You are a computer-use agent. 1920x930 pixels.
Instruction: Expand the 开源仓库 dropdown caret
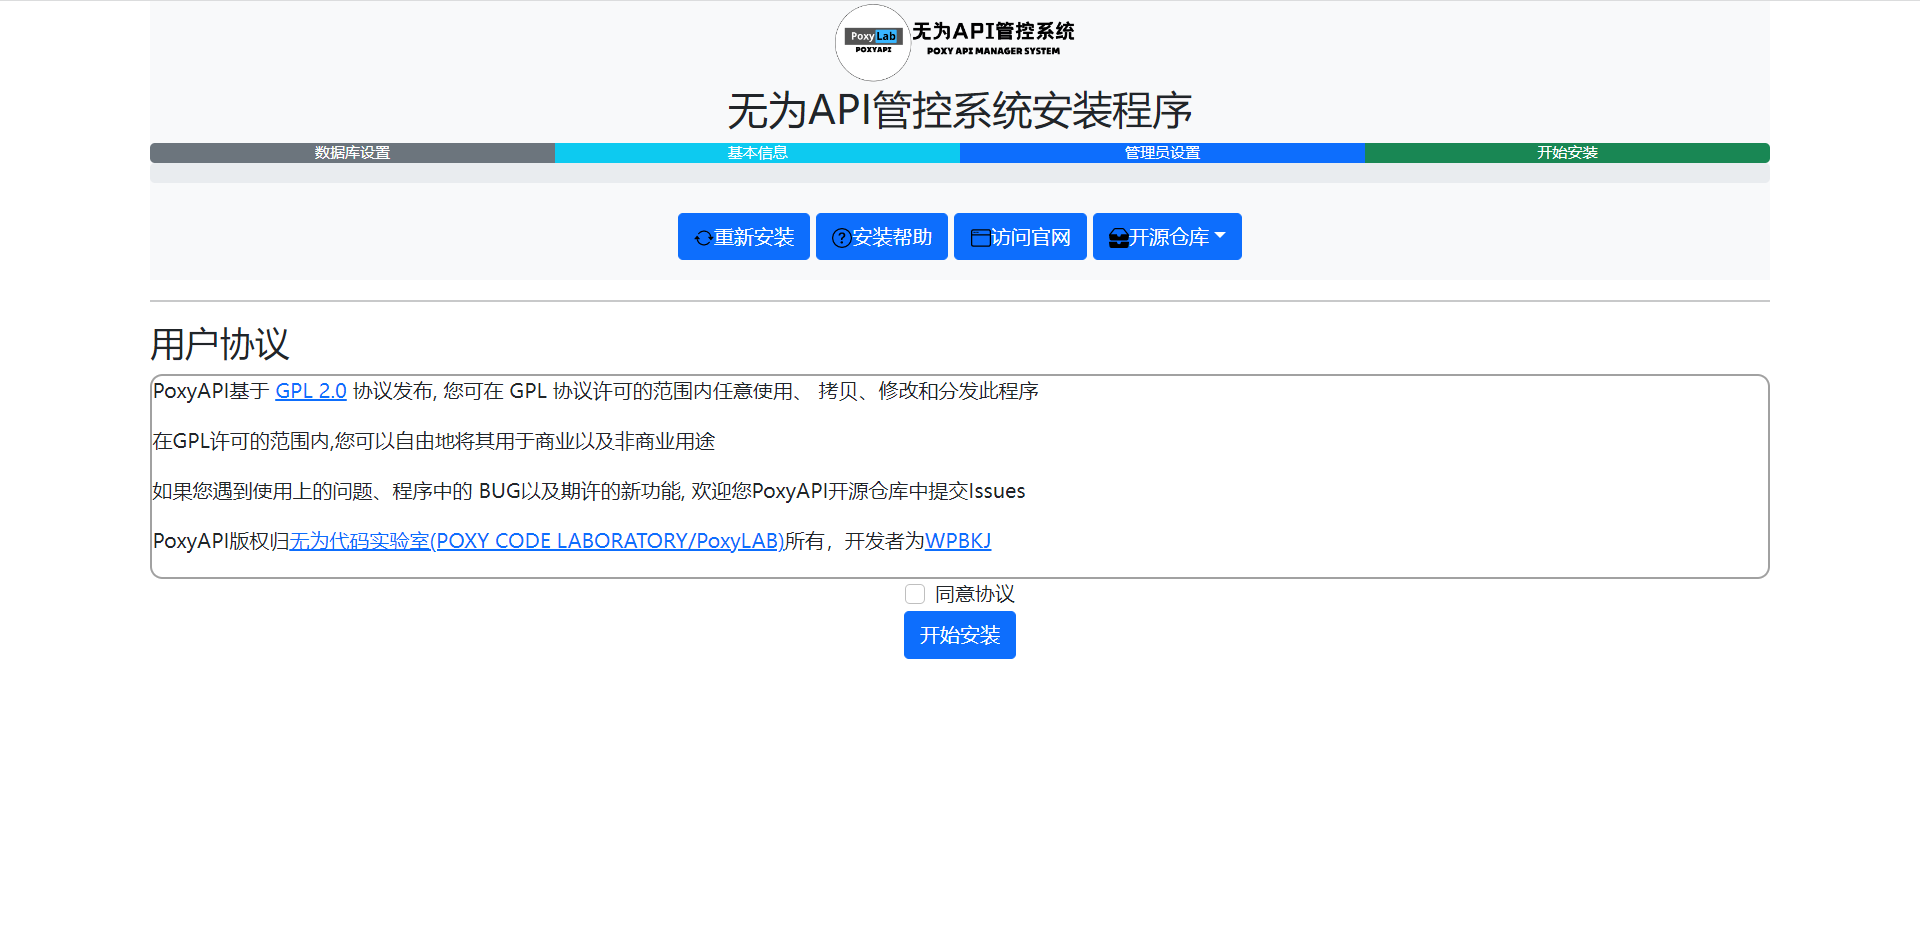[1220, 236]
